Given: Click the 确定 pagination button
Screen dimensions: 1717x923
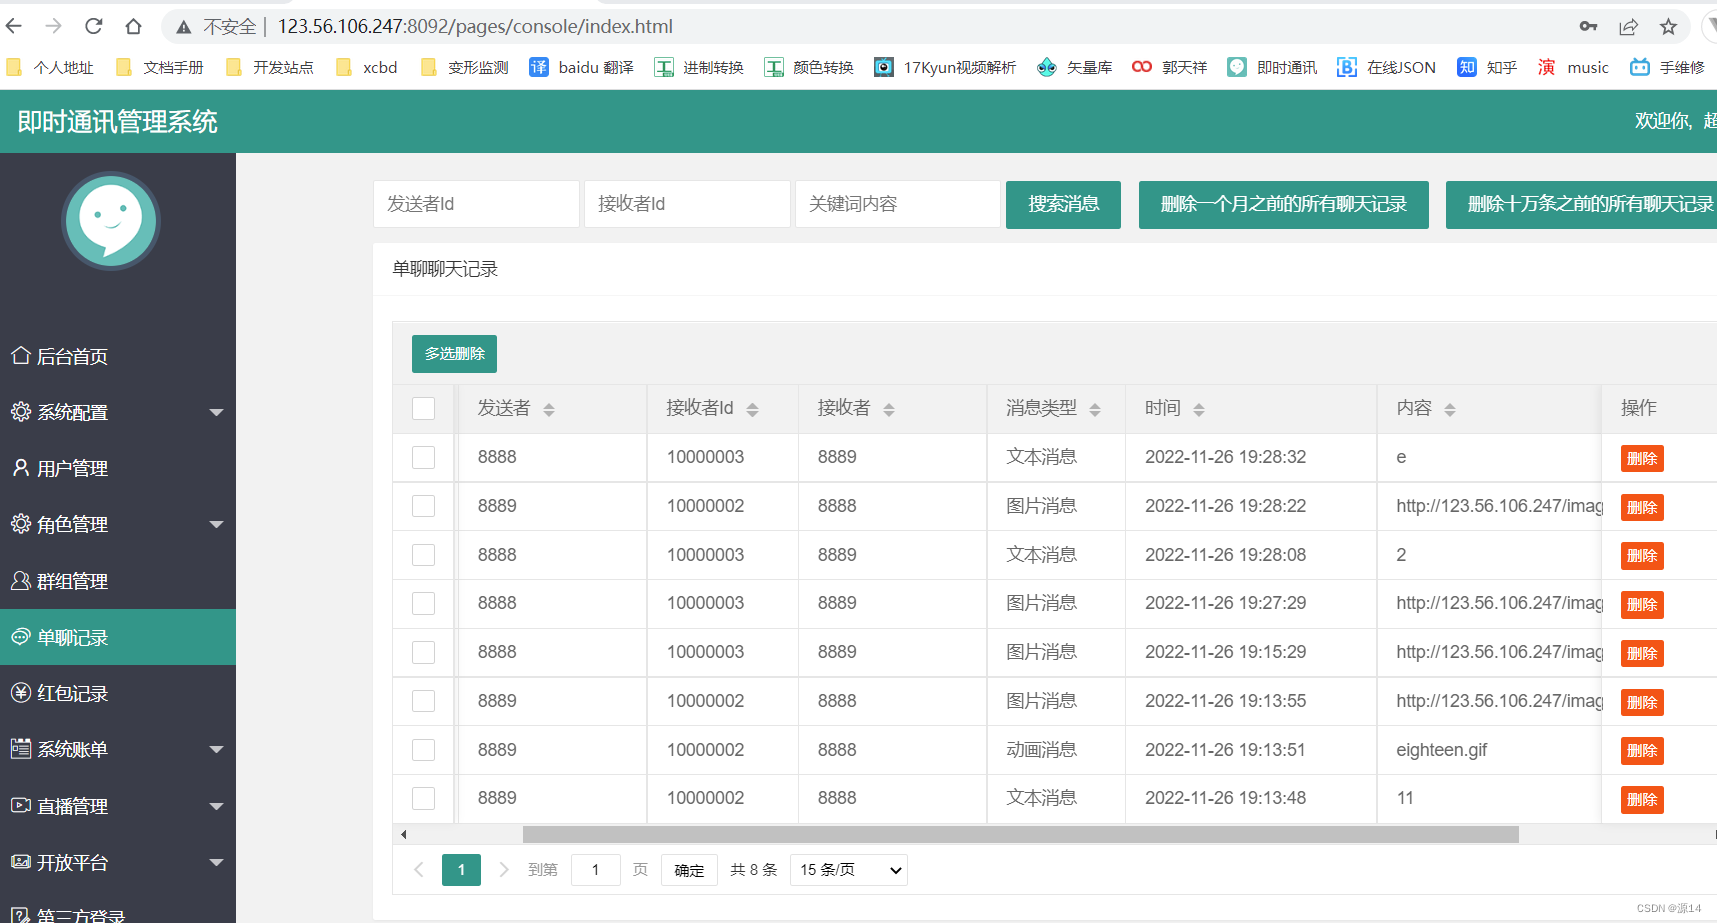Looking at the screenshot, I should (x=689, y=870).
